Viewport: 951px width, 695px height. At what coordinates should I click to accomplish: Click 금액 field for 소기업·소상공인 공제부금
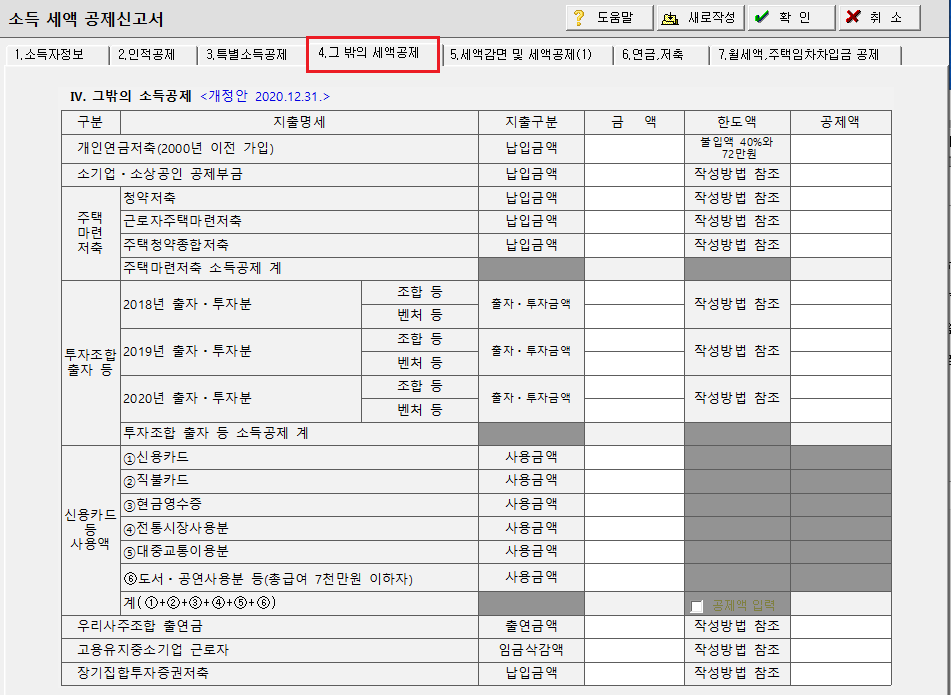[x=634, y=175]
